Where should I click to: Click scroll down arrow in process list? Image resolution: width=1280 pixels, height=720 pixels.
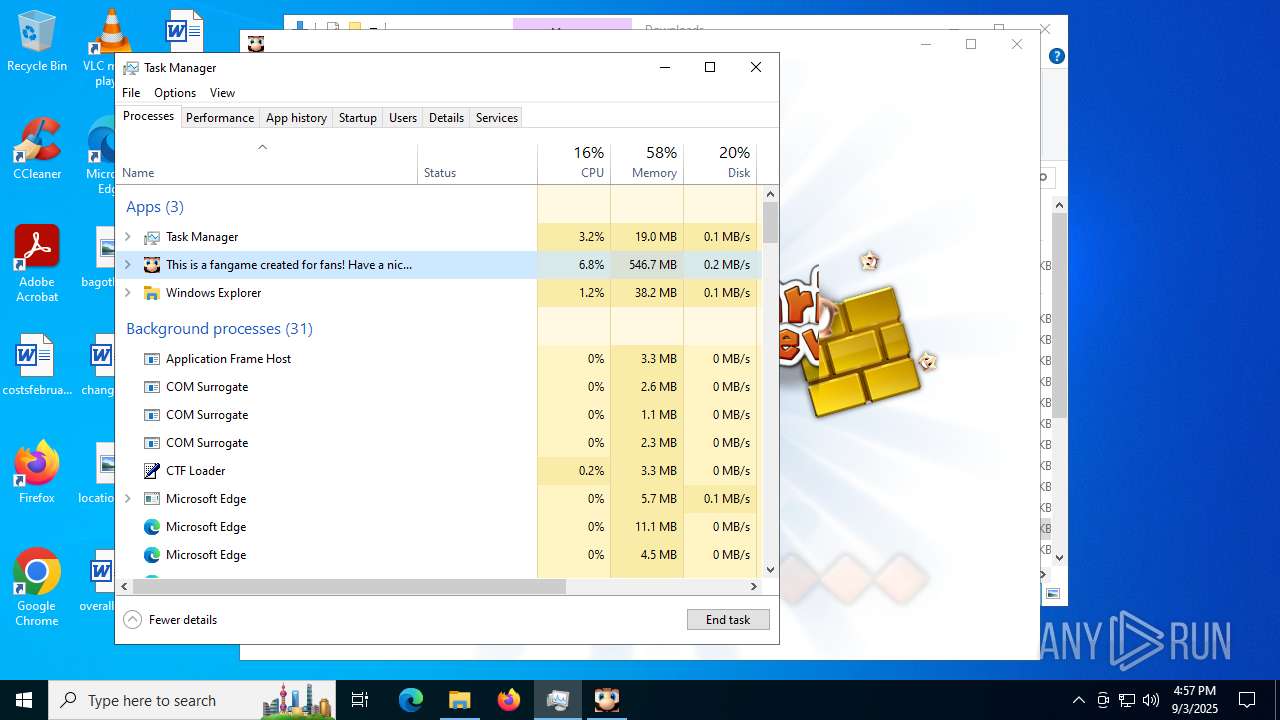pyautogui.click(x=770, y=570)
